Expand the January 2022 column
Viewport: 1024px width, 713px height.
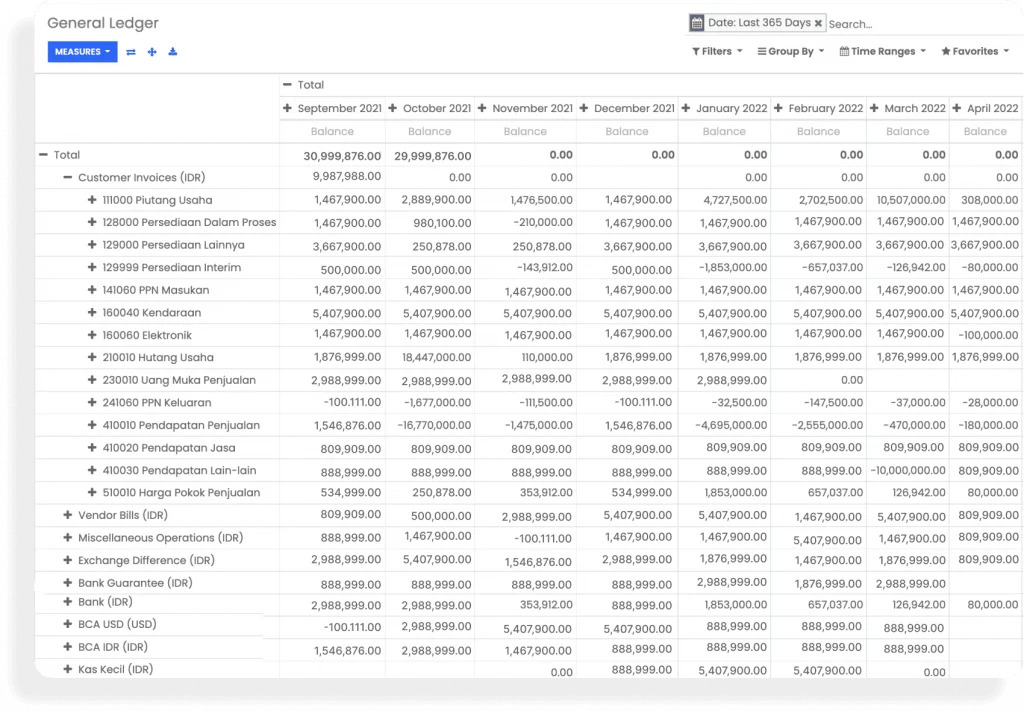686,108
